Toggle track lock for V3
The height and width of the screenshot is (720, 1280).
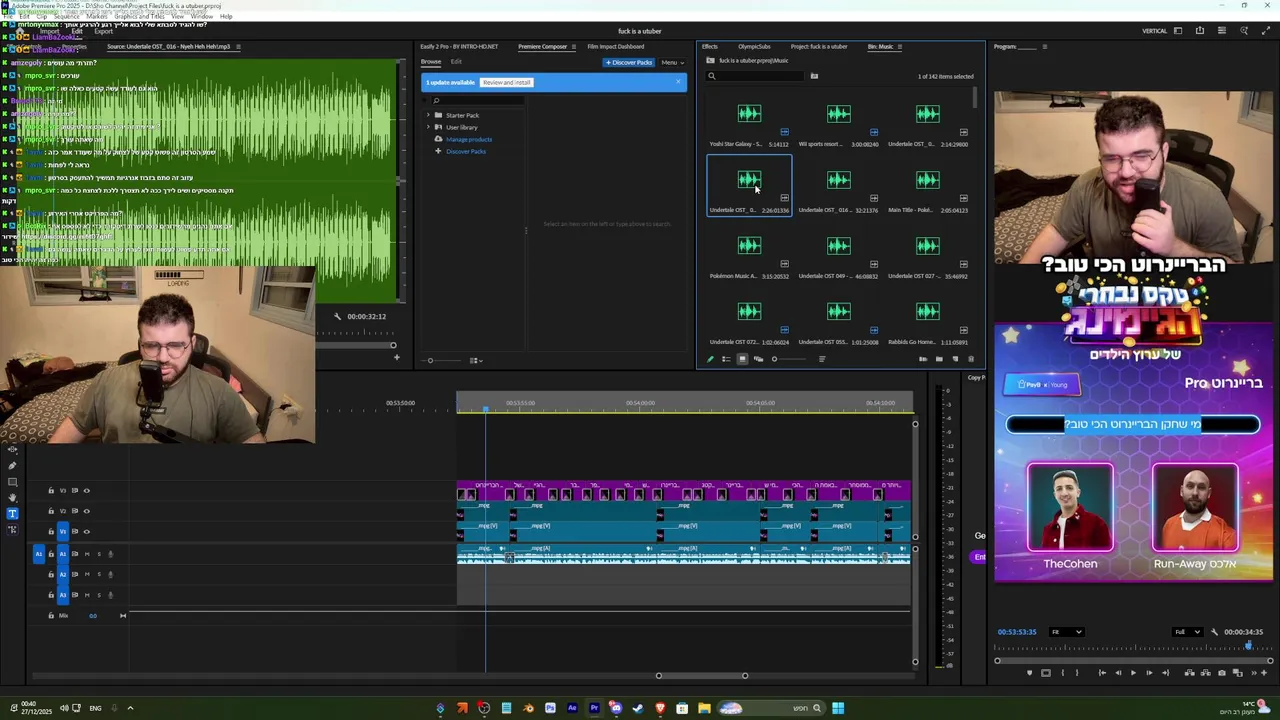point(51,491)
